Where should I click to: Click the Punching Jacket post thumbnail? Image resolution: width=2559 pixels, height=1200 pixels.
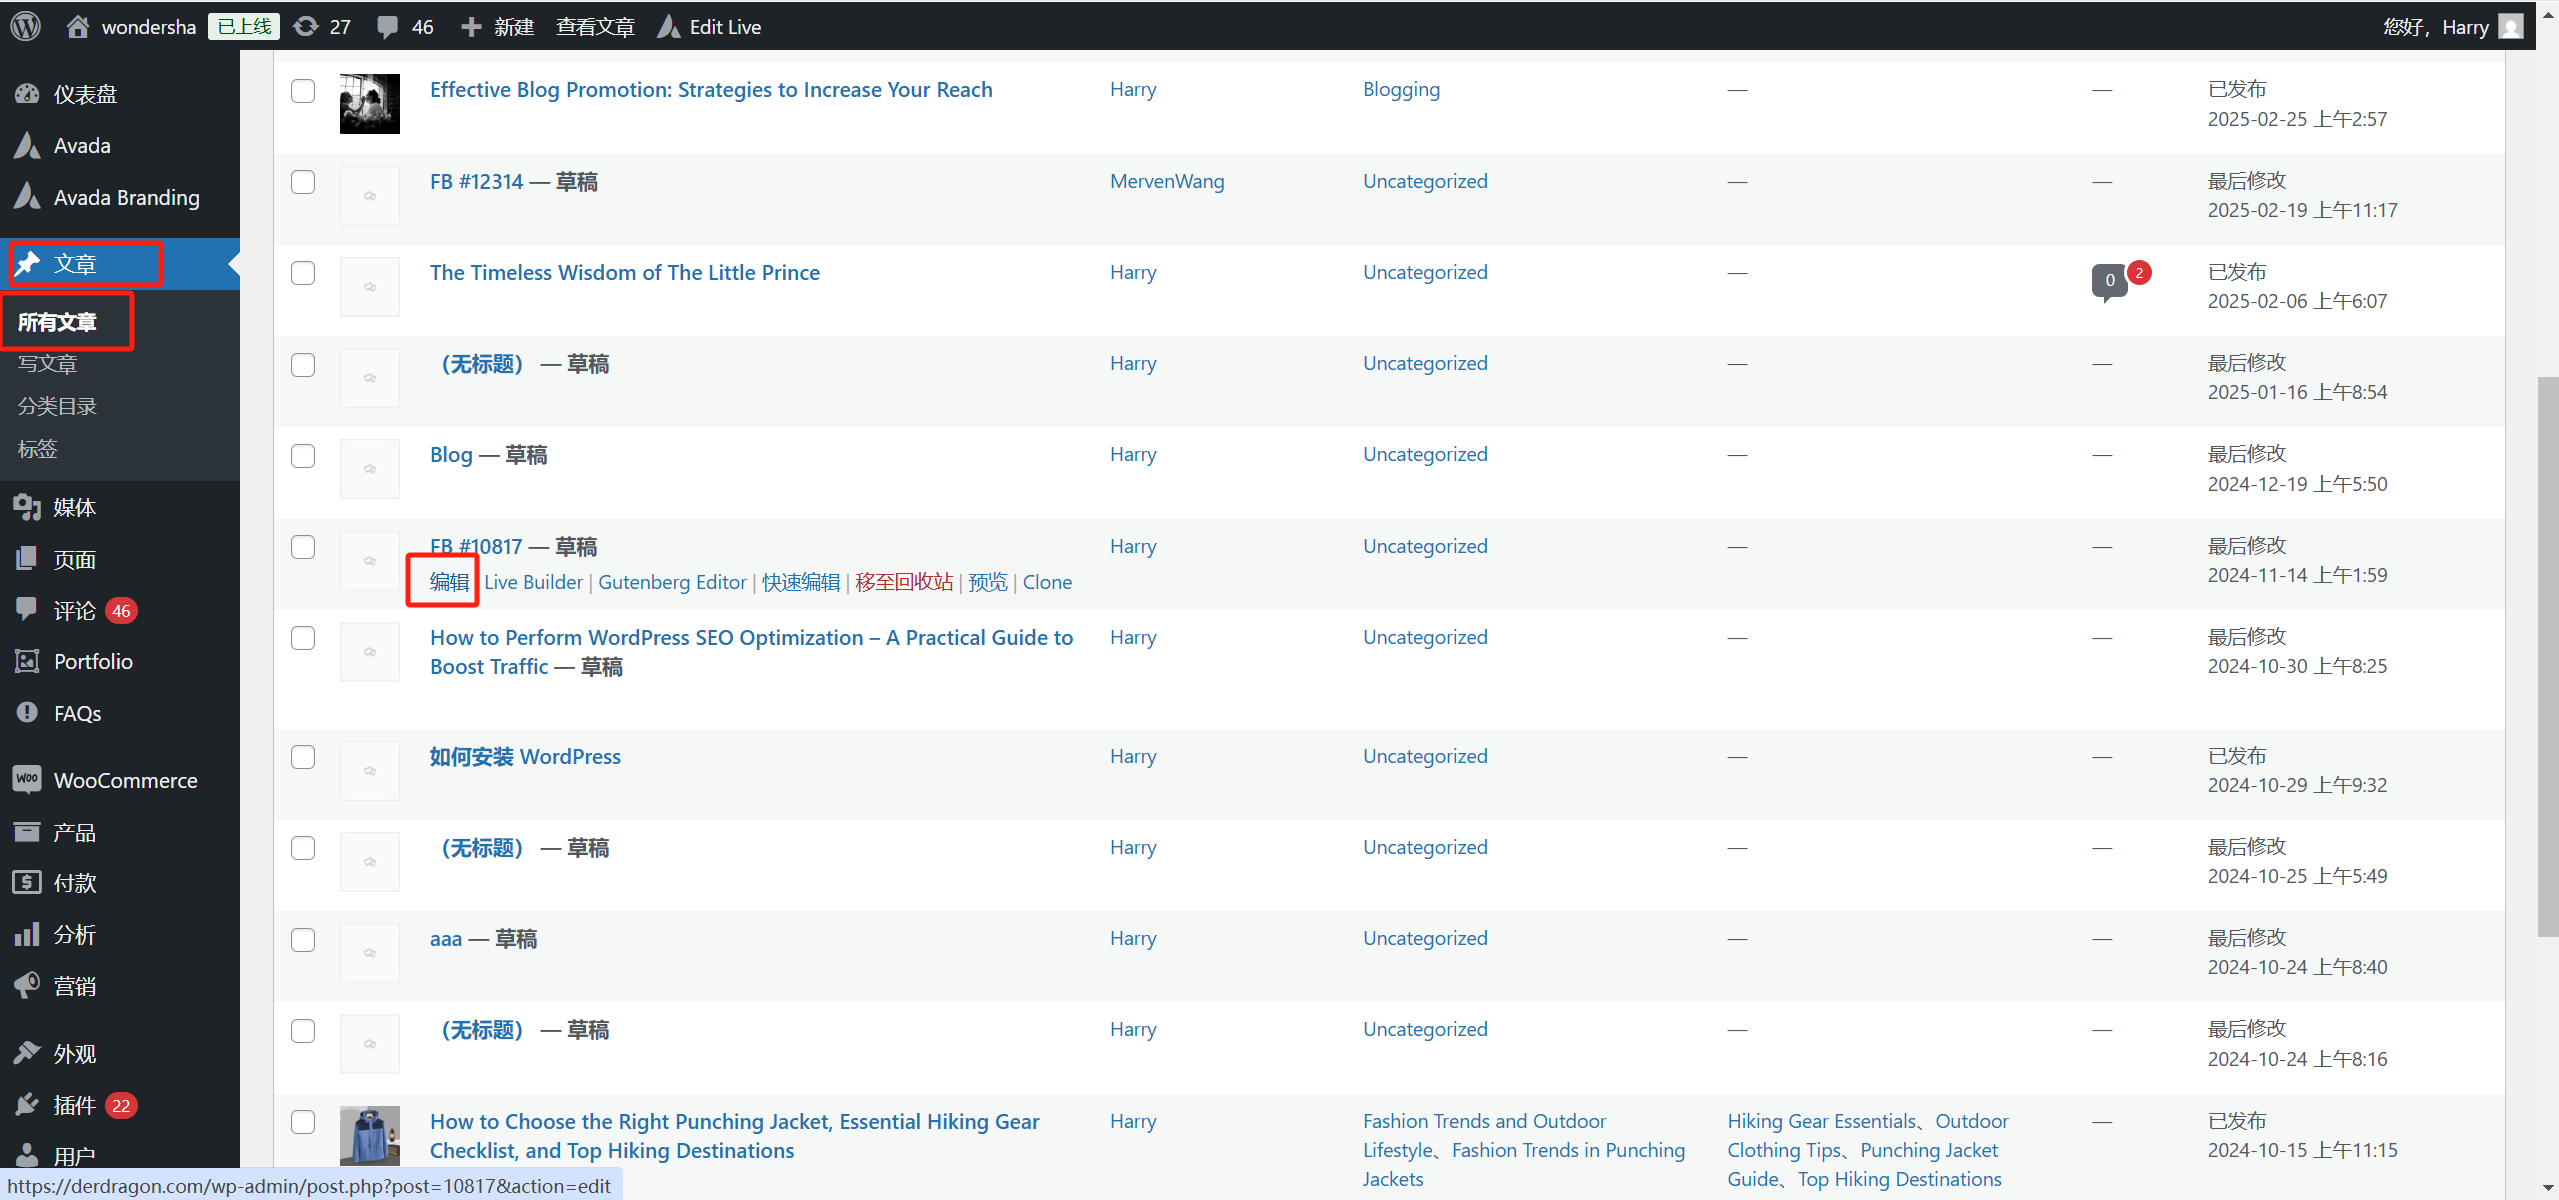click(x=369, y=1135)
